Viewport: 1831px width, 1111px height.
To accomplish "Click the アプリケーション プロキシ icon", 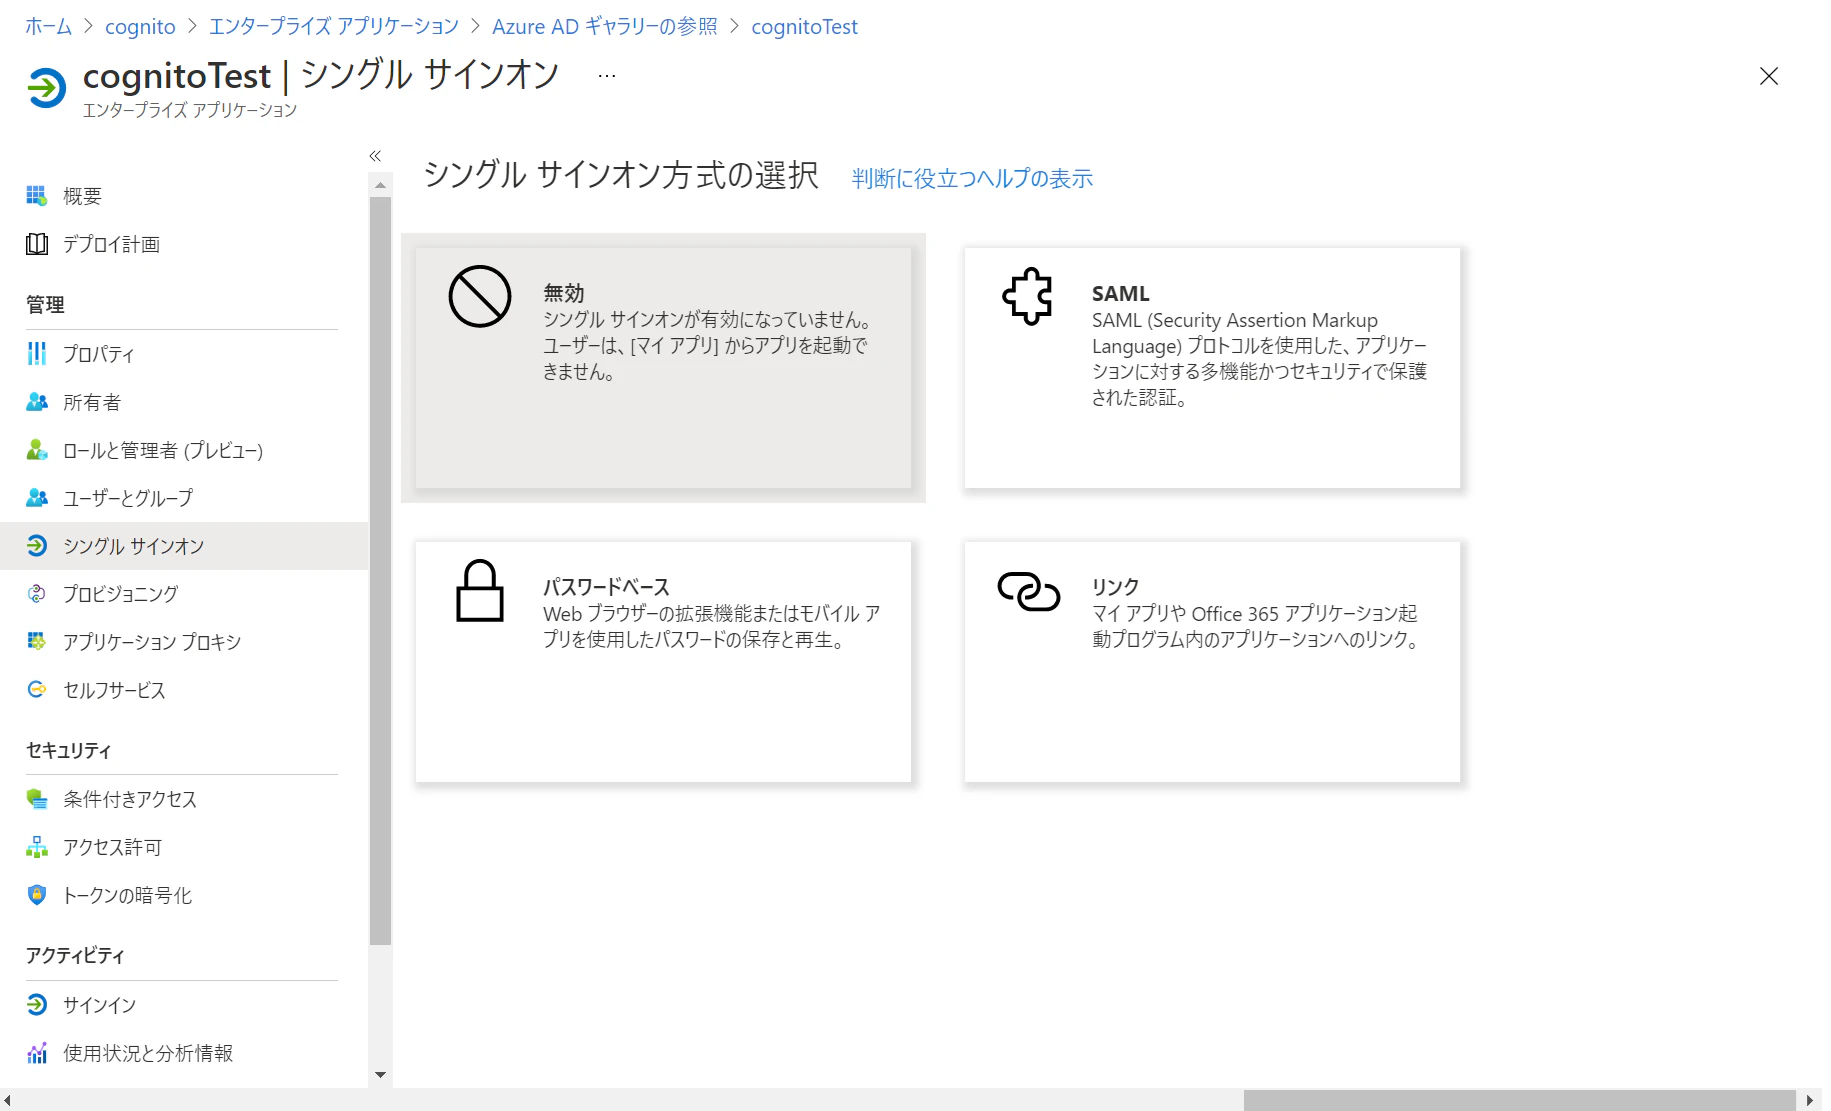I will coord(37,641).
